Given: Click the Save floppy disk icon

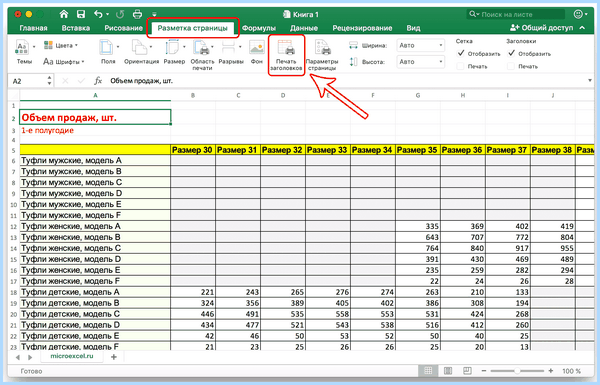Looking at the screenshot, I should click(81, 15).
